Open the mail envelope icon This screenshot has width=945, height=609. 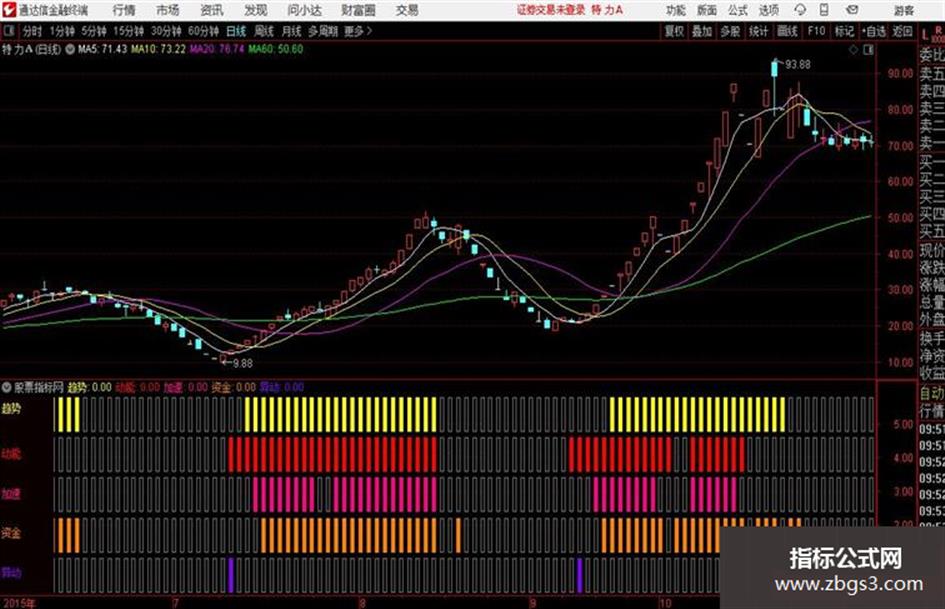point(852,10)
